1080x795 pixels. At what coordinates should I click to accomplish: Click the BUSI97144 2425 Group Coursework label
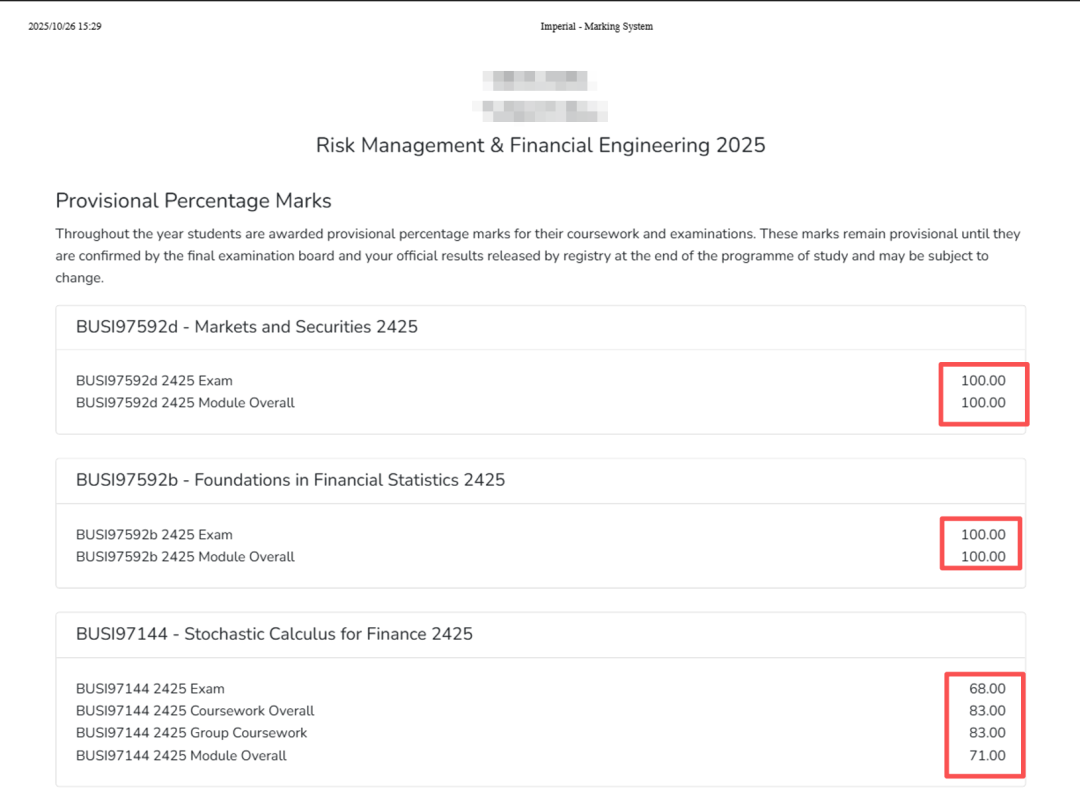point(191,733)
